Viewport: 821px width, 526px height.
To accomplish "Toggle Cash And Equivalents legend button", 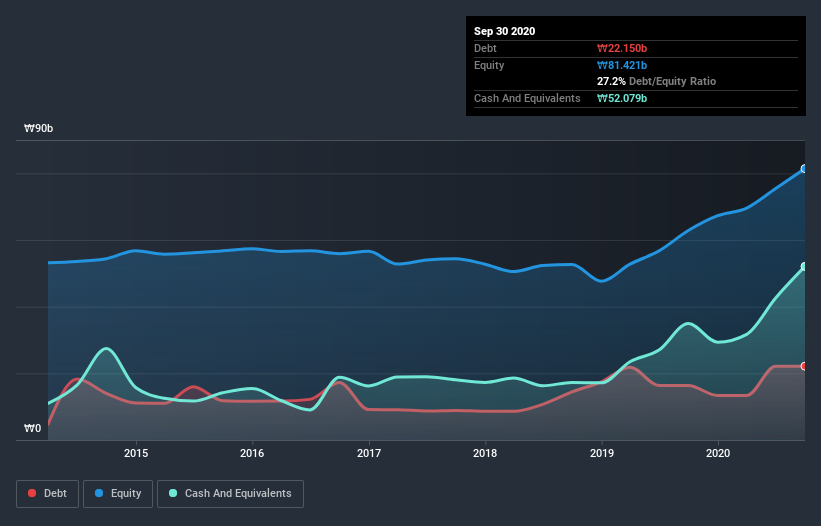I will point(230,494).
